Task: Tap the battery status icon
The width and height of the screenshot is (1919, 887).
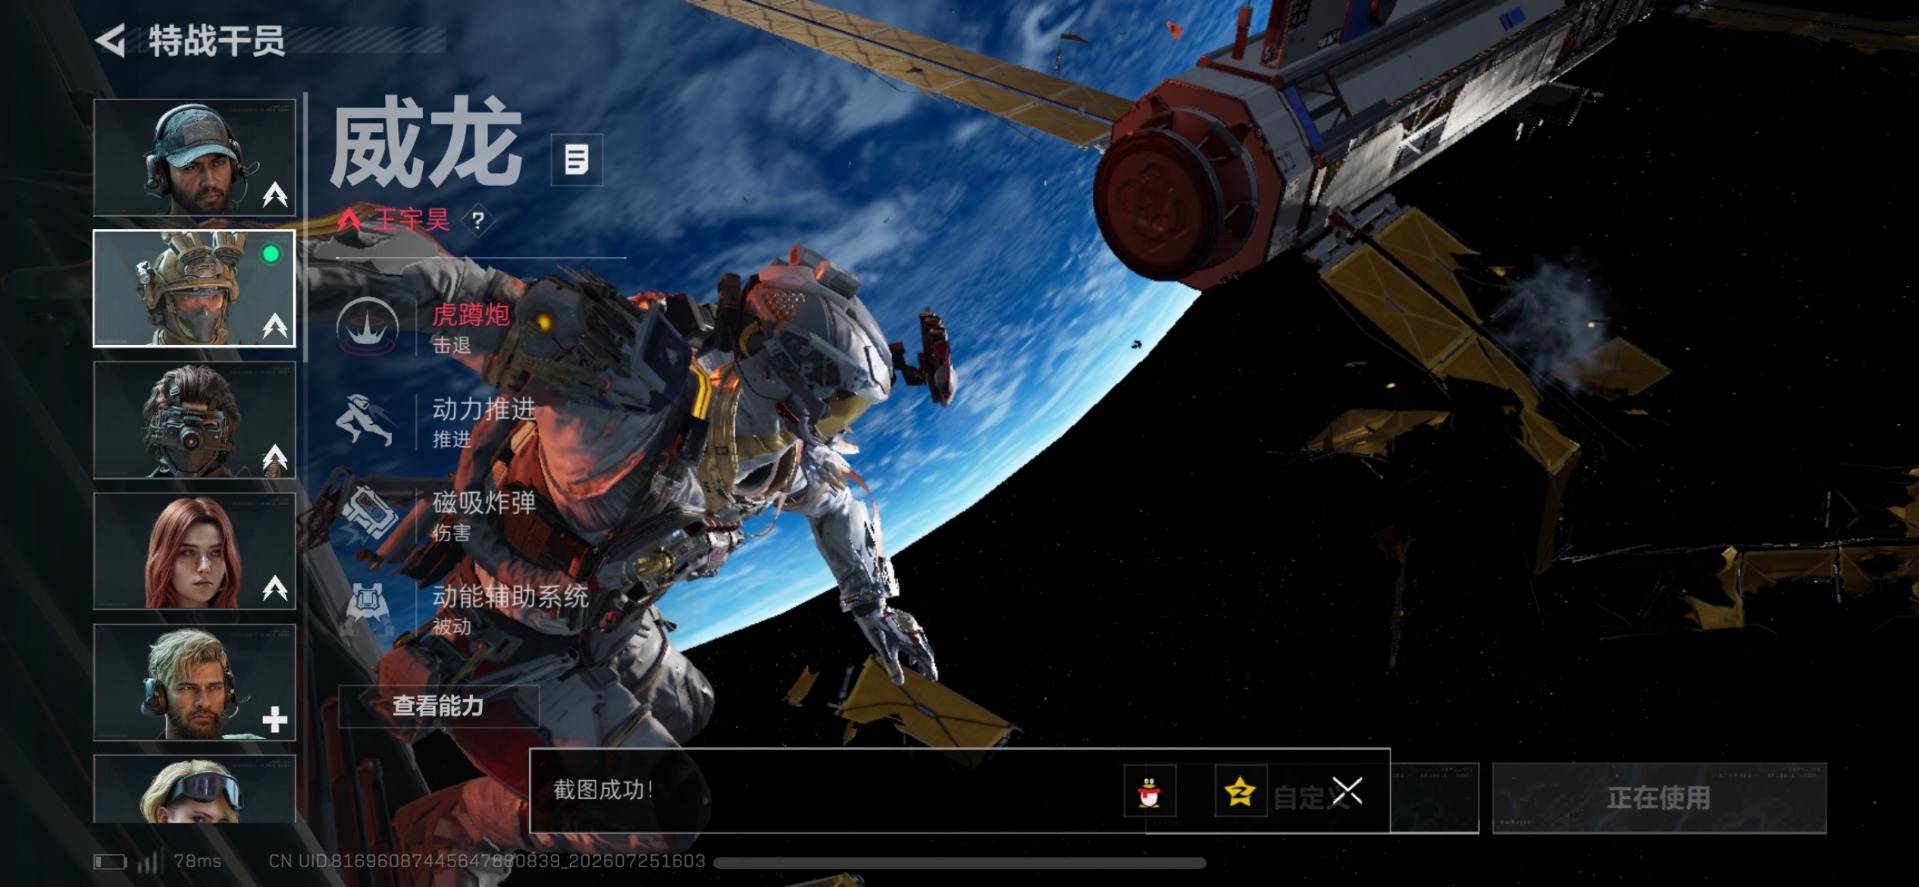Action: pyautogui.click(x=110, y=861)
